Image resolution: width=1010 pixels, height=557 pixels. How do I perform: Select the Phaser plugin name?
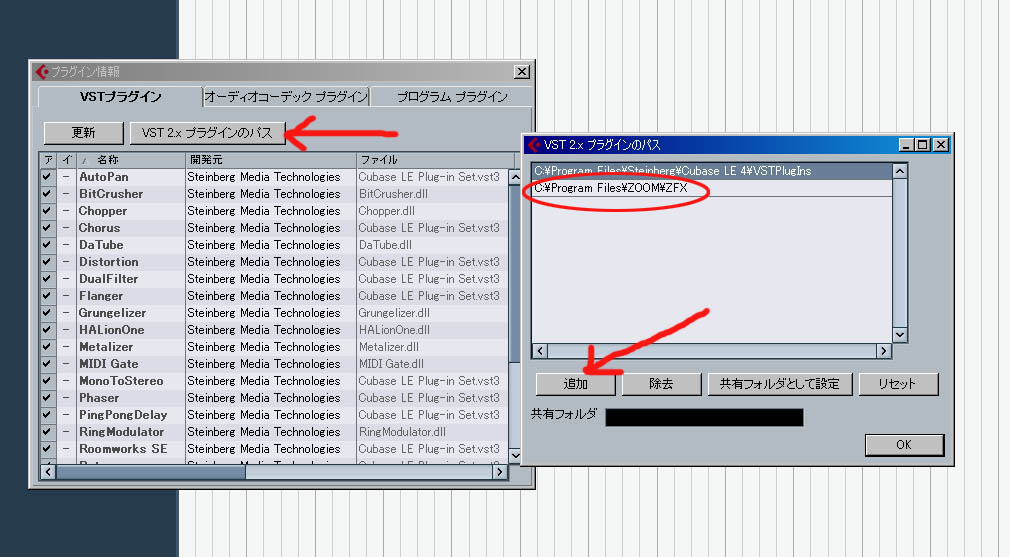coord(99,398)
